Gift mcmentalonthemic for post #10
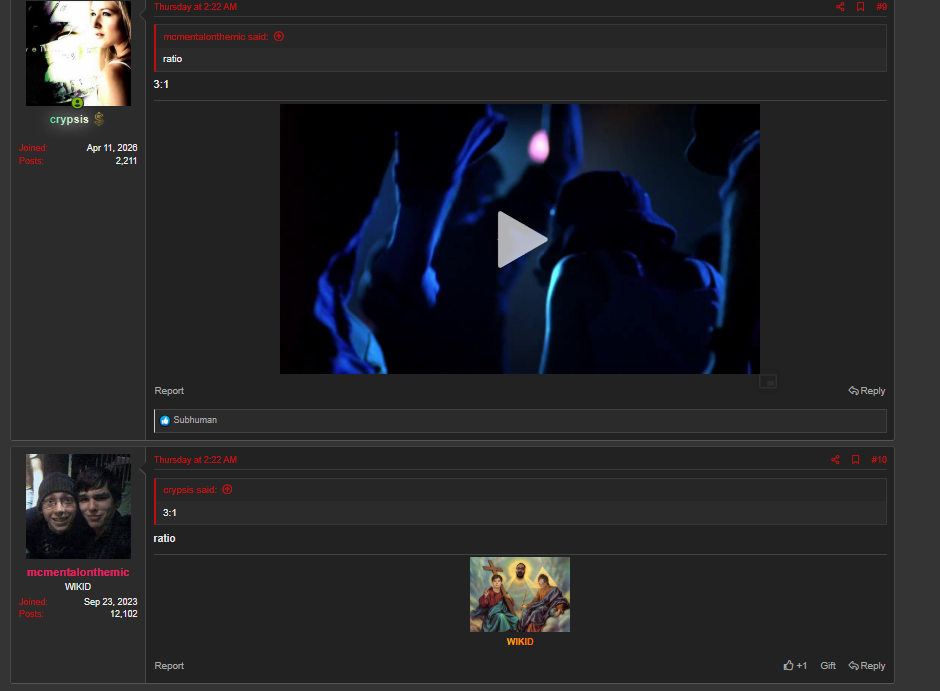The image size is (940, 691). 828,666
